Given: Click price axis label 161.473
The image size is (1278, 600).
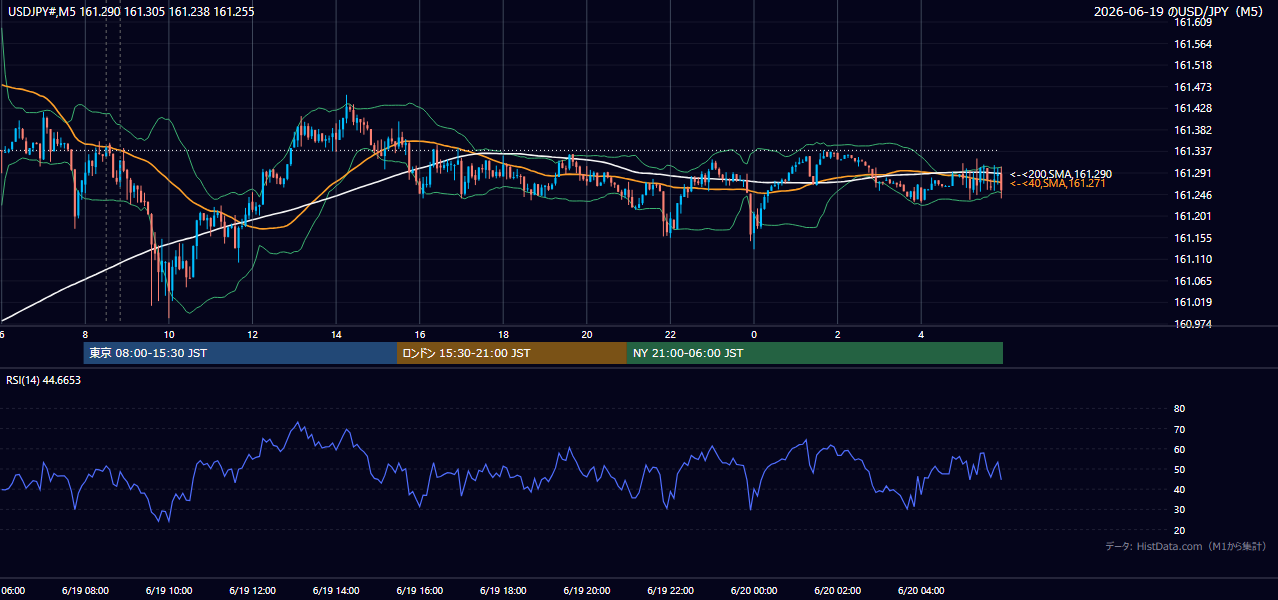Looking at the screenshot, I should [1192, 87].
